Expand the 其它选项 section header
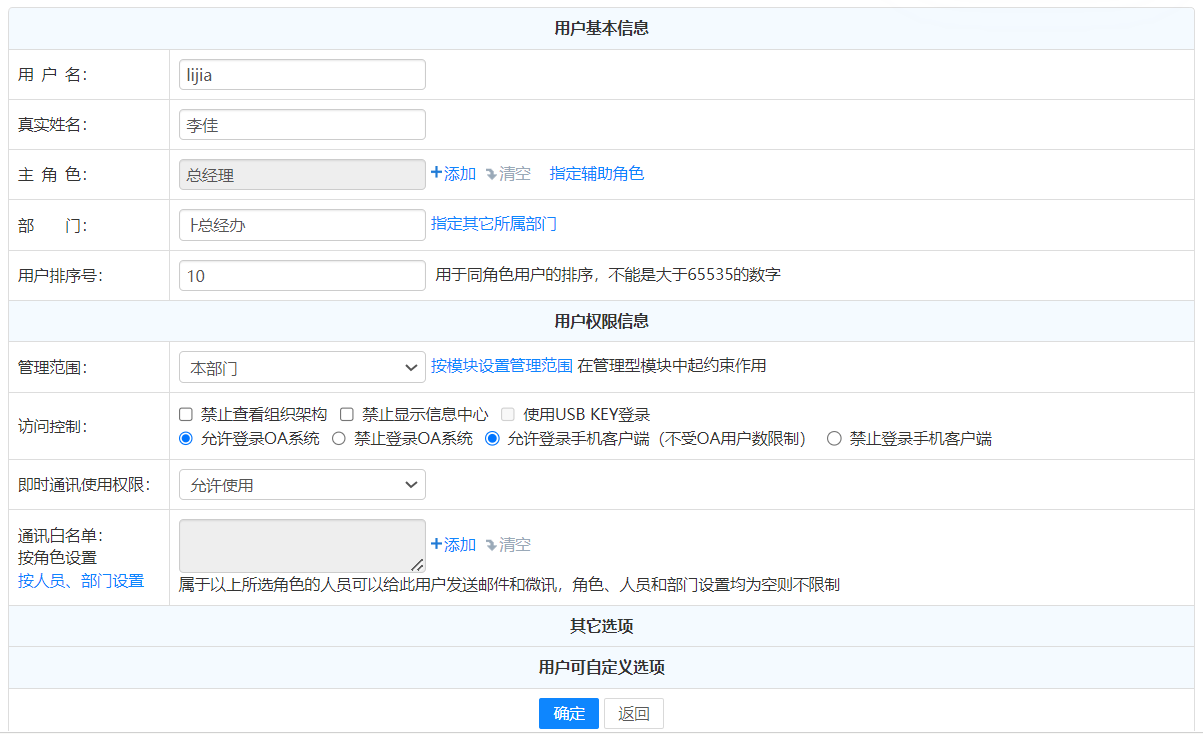This screenshot has height=734, width=1203. point(601,626)
